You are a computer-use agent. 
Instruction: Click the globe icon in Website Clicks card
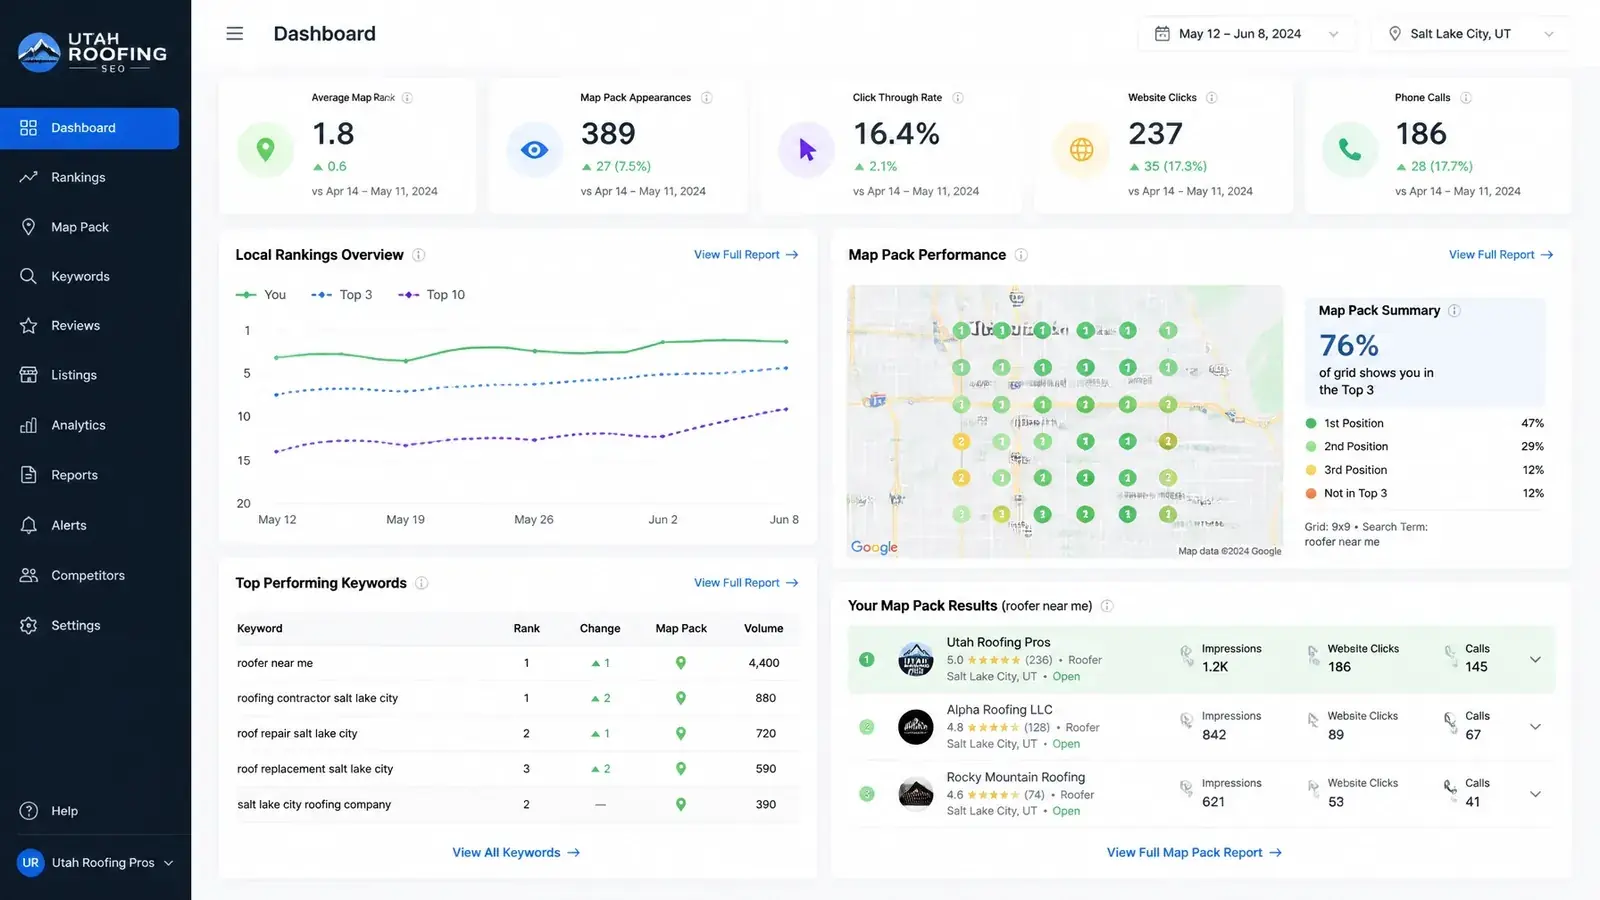1081,150
